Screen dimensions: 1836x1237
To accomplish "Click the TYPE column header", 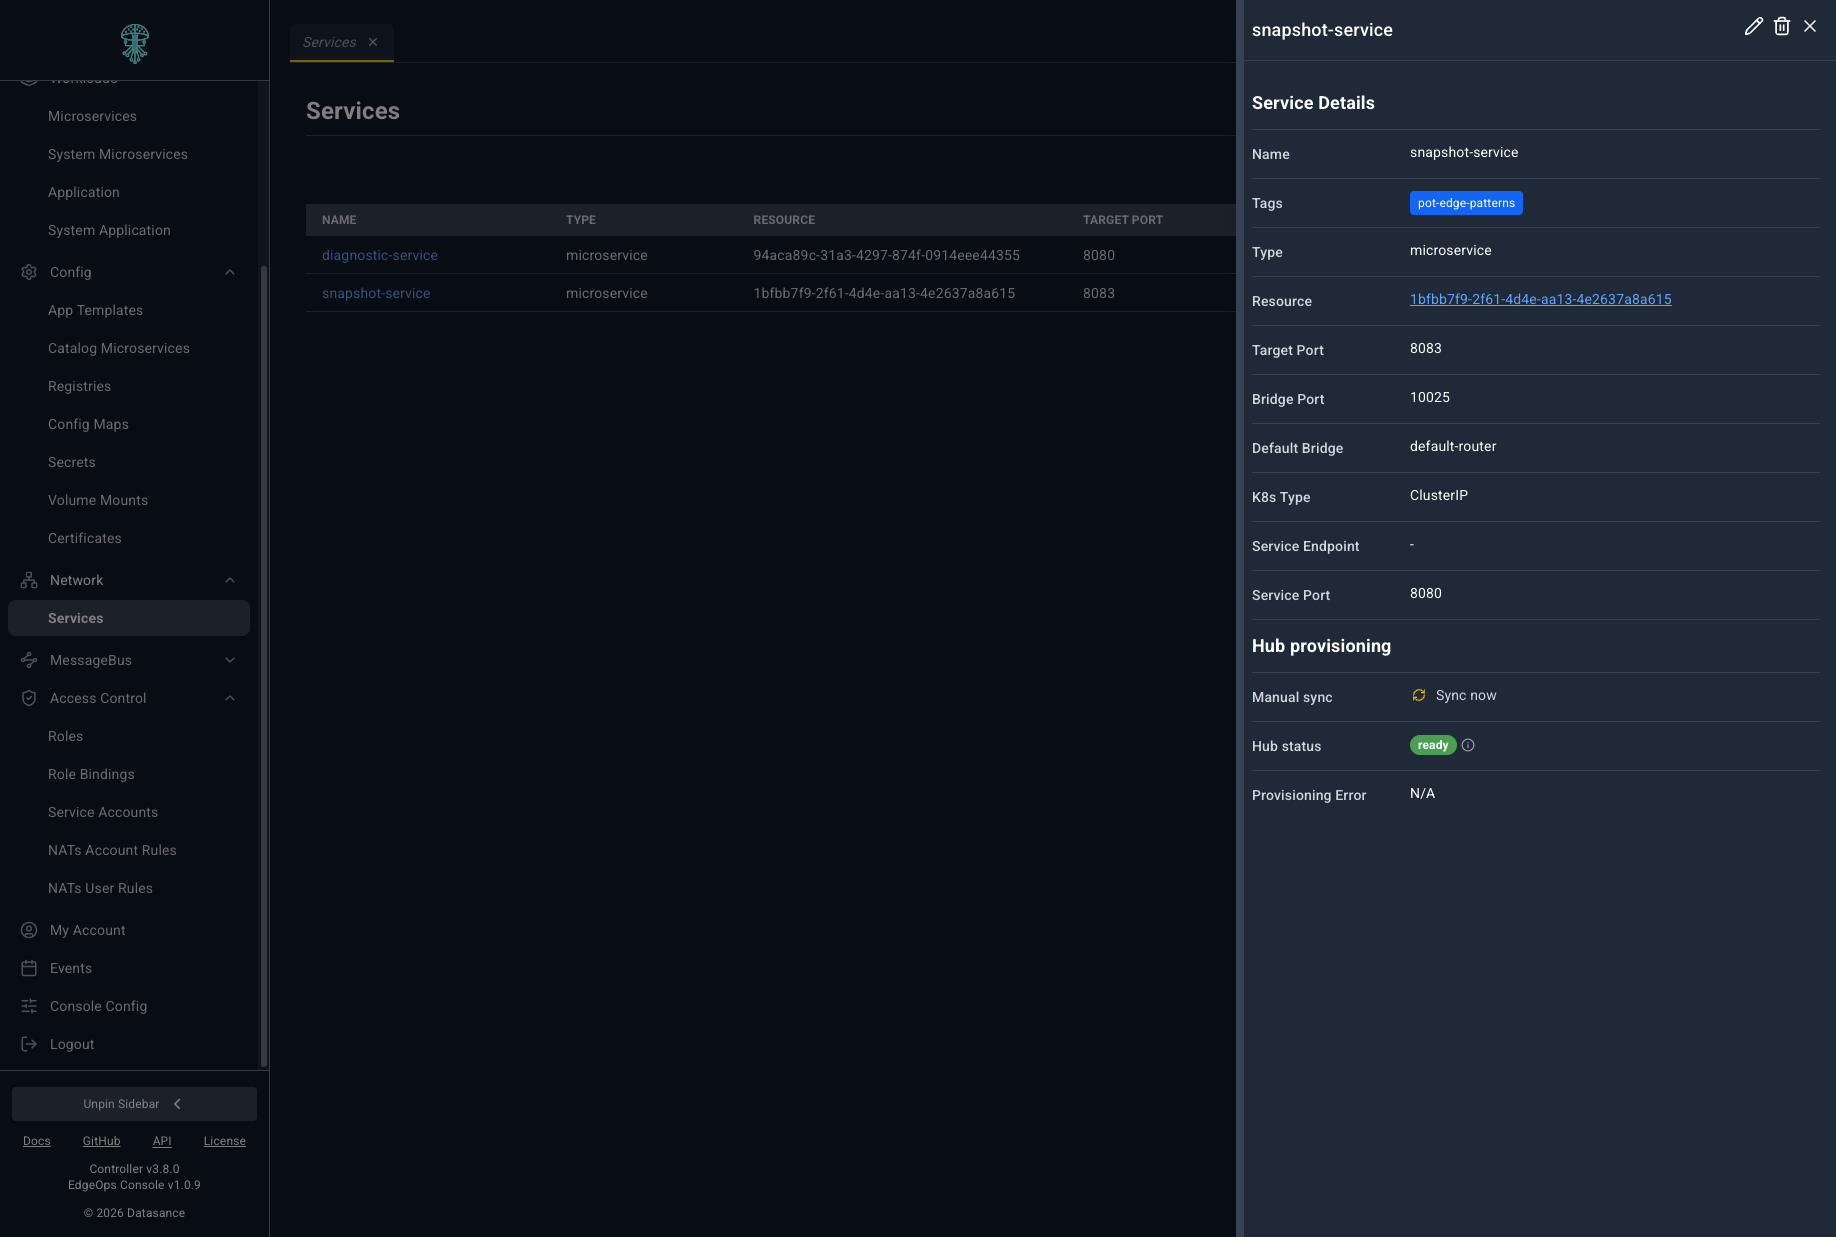I will (x=581, y=220).
